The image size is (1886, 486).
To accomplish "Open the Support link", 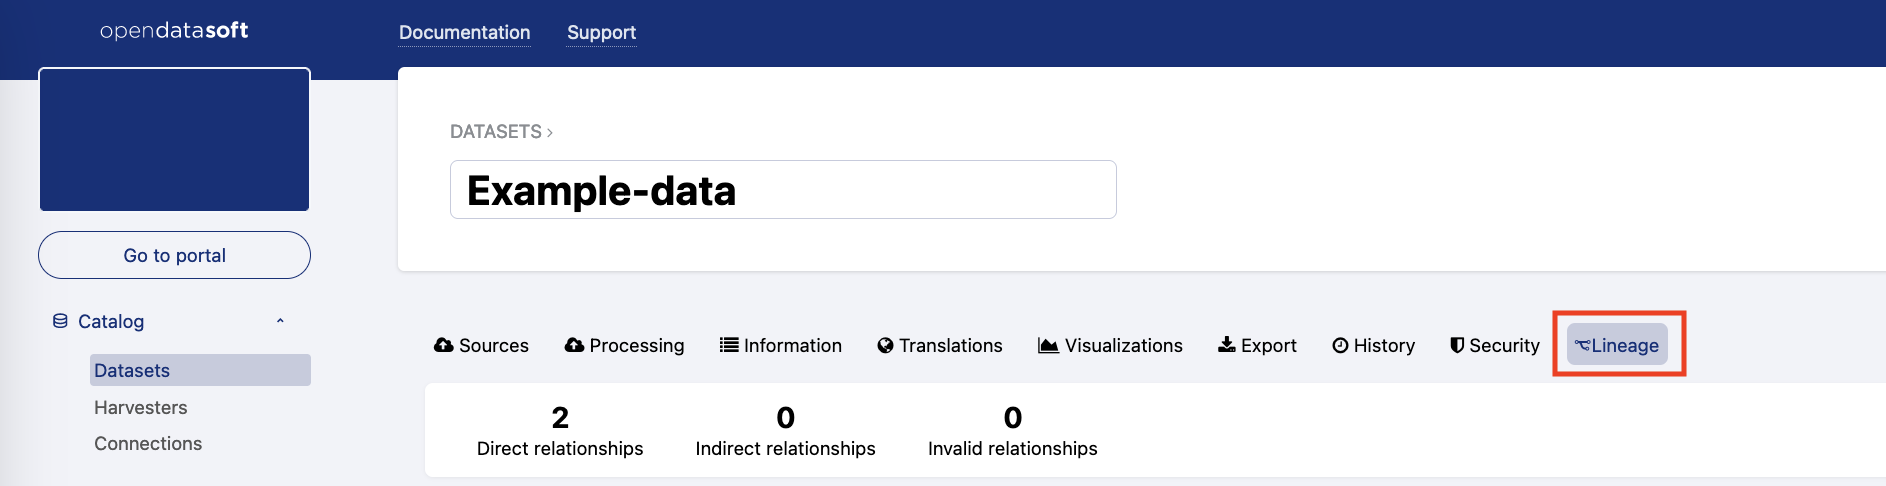I will pos(601,32).
